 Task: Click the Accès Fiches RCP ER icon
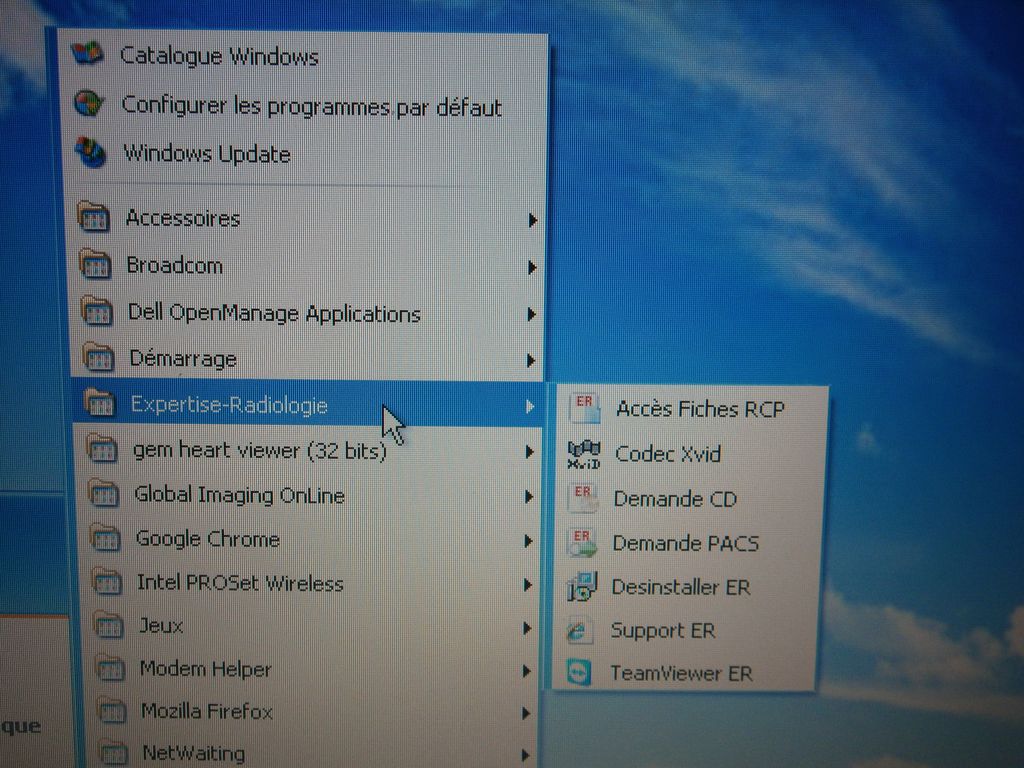point(584,408)
